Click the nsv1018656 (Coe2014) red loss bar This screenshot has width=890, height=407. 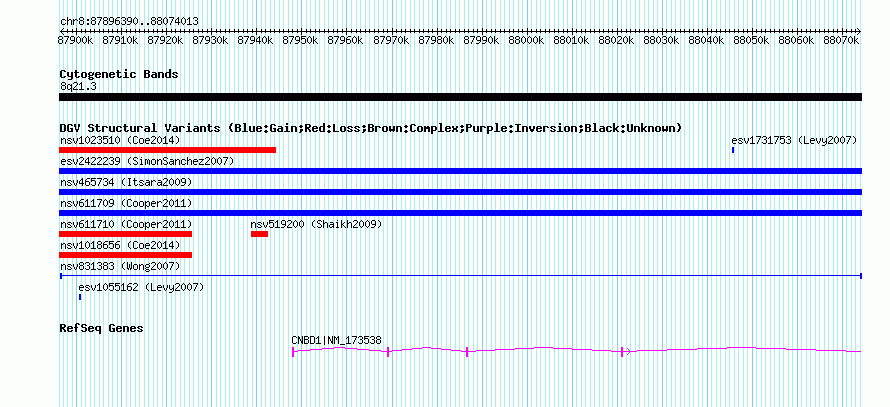(125, 255)
